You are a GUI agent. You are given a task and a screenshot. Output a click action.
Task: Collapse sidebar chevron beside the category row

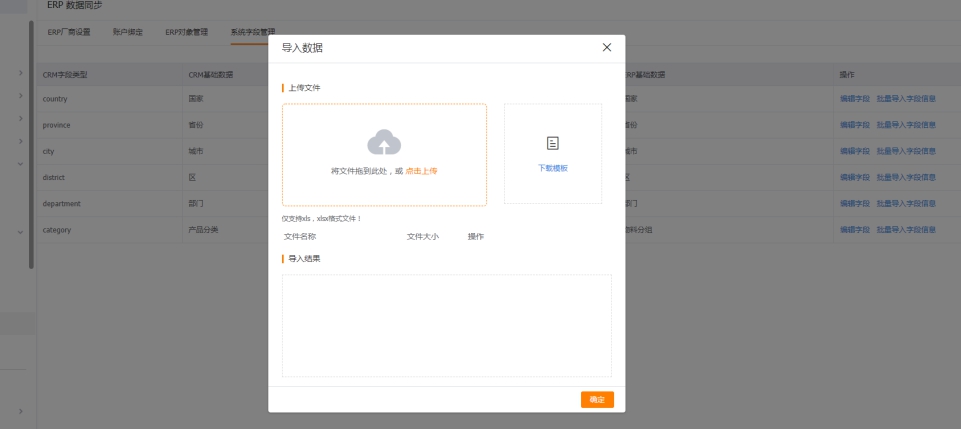click(x=20, y=232)
